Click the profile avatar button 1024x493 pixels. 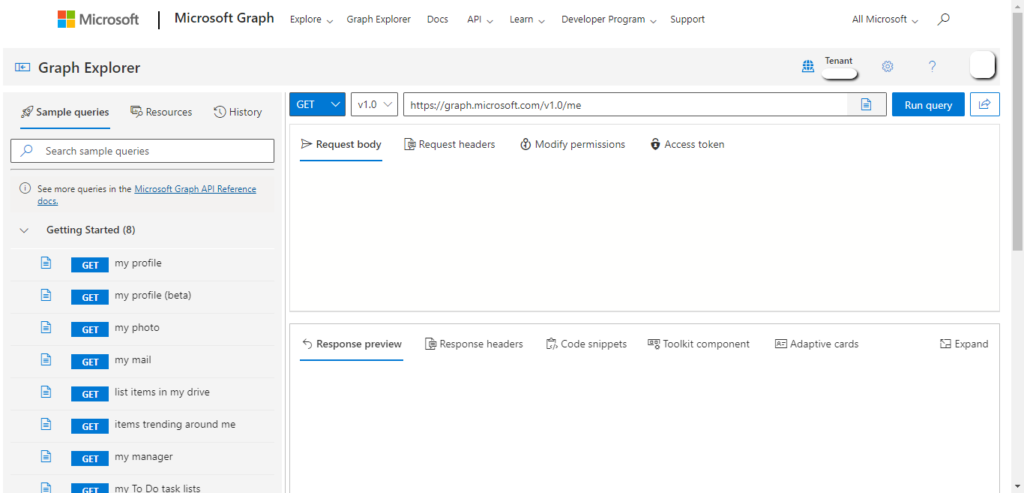[x=982, y=65]
